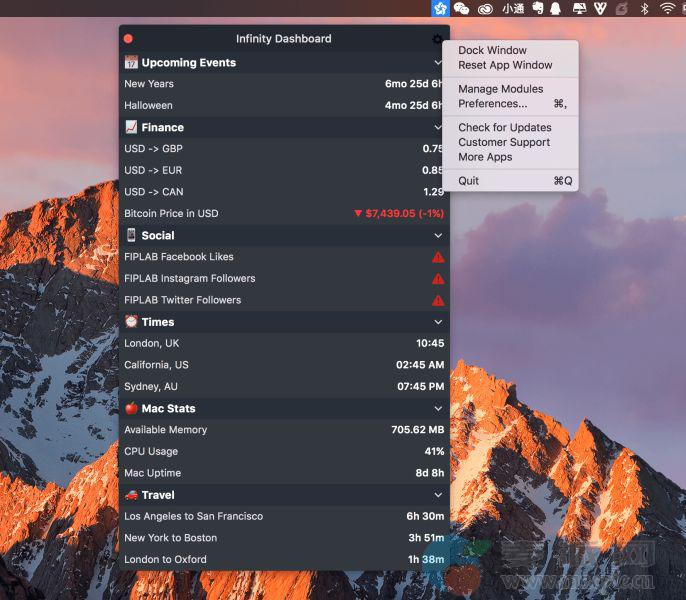This screenshot has height=600, width=686.
Task: Collapse the Upcoming Events section chevron
Action: point(438,63)
